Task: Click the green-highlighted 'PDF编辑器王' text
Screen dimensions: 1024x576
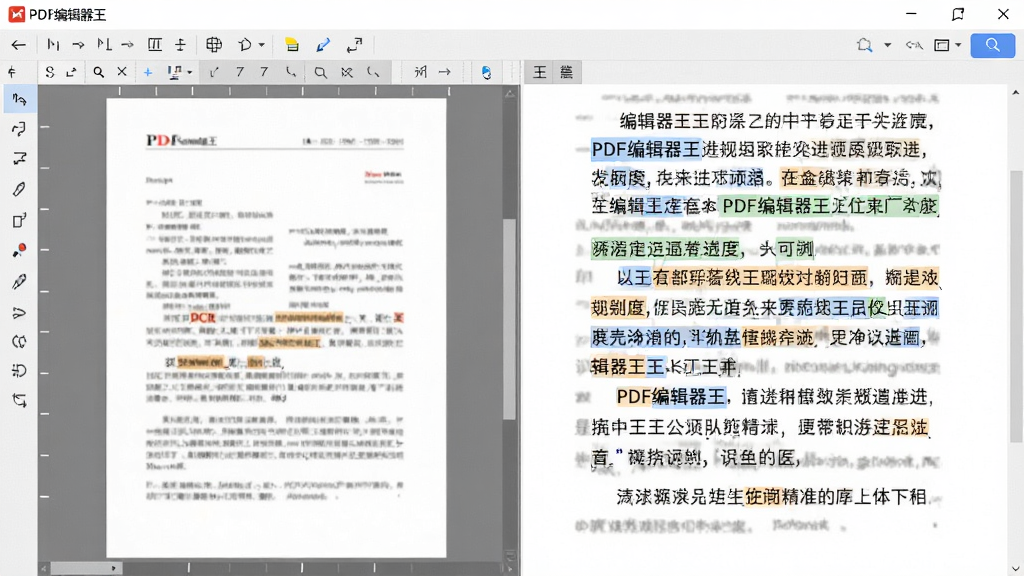Action: pos(775,206)
